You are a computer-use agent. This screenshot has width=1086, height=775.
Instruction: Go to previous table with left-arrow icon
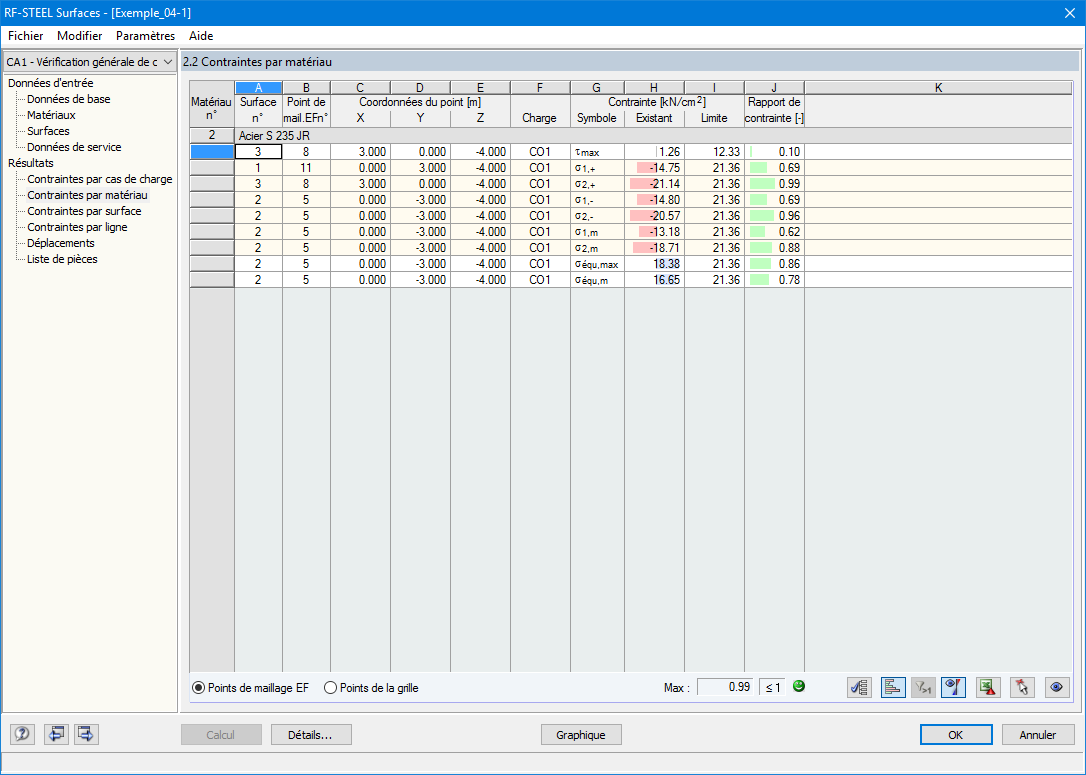click(x=56, y=734)
